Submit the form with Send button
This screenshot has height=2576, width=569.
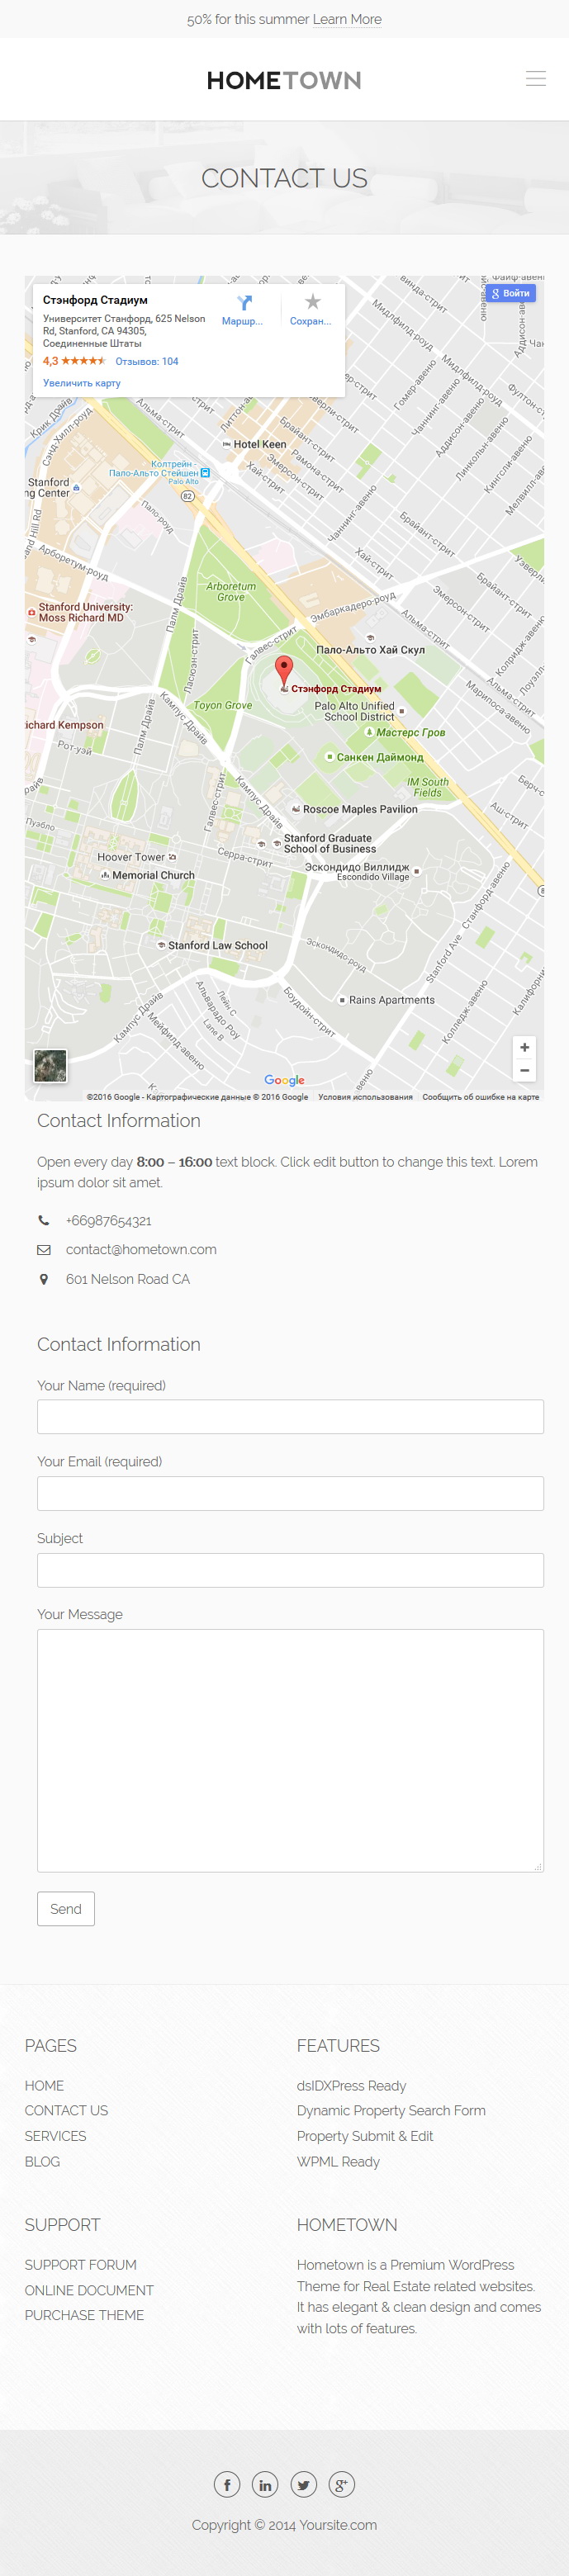(66, 1908)
